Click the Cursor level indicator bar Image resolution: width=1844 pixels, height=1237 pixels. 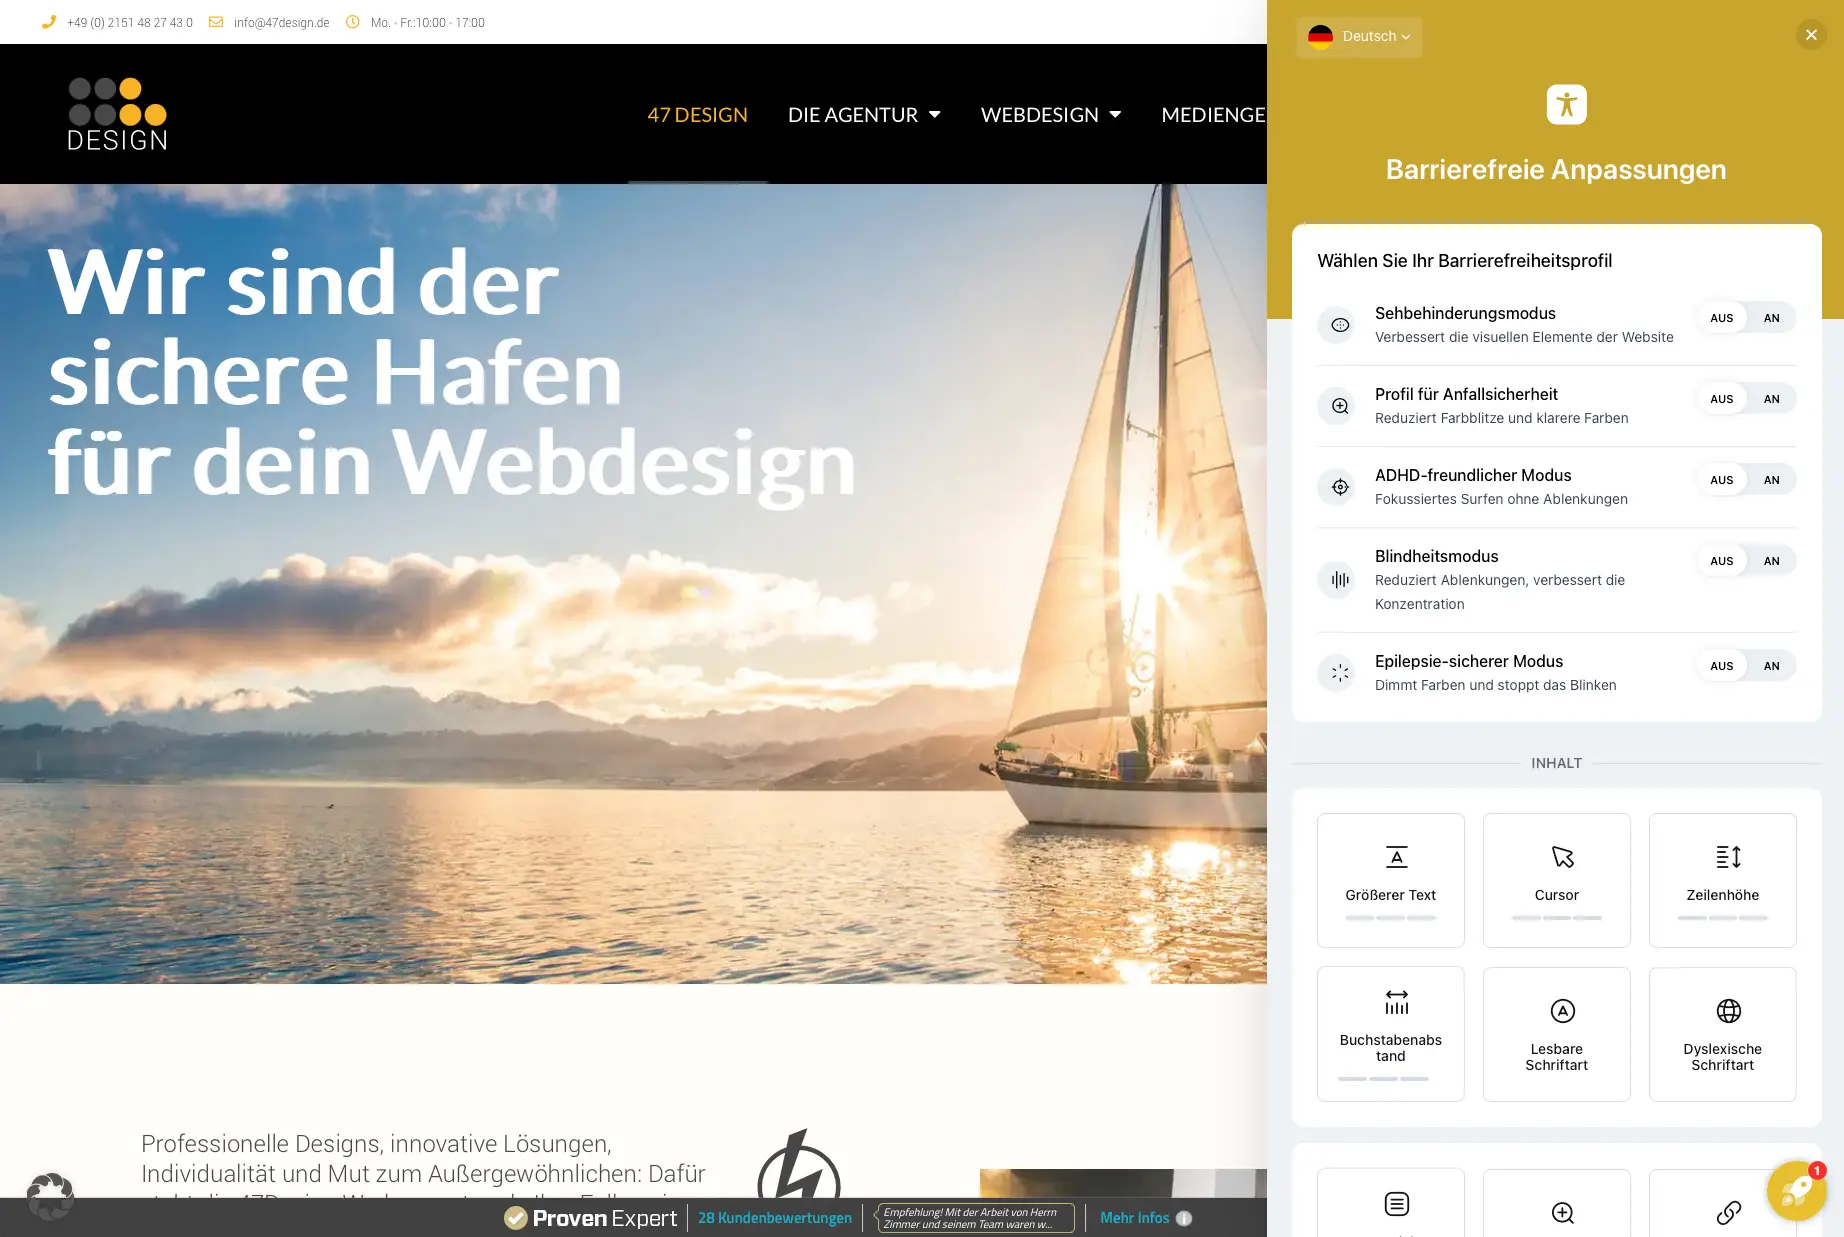(x=1556, y=918)
